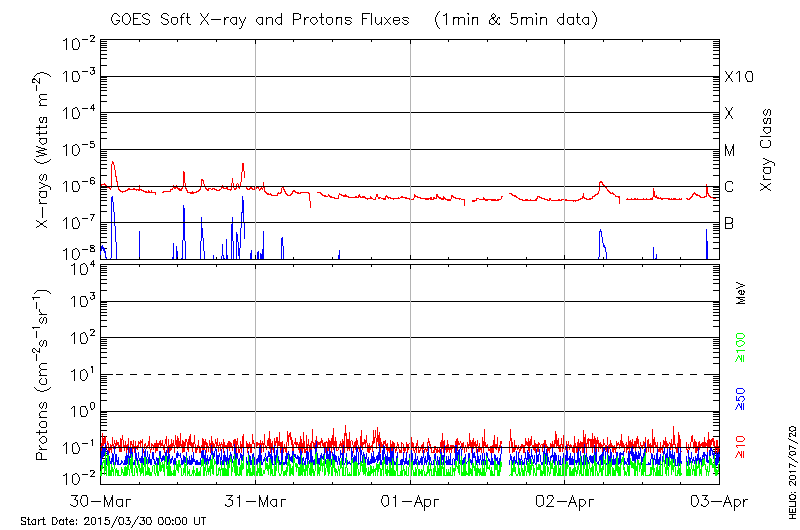Select the green ≥100 MeV legend label
Viewport: 800px width, 530px height.
tap(742, 345)
